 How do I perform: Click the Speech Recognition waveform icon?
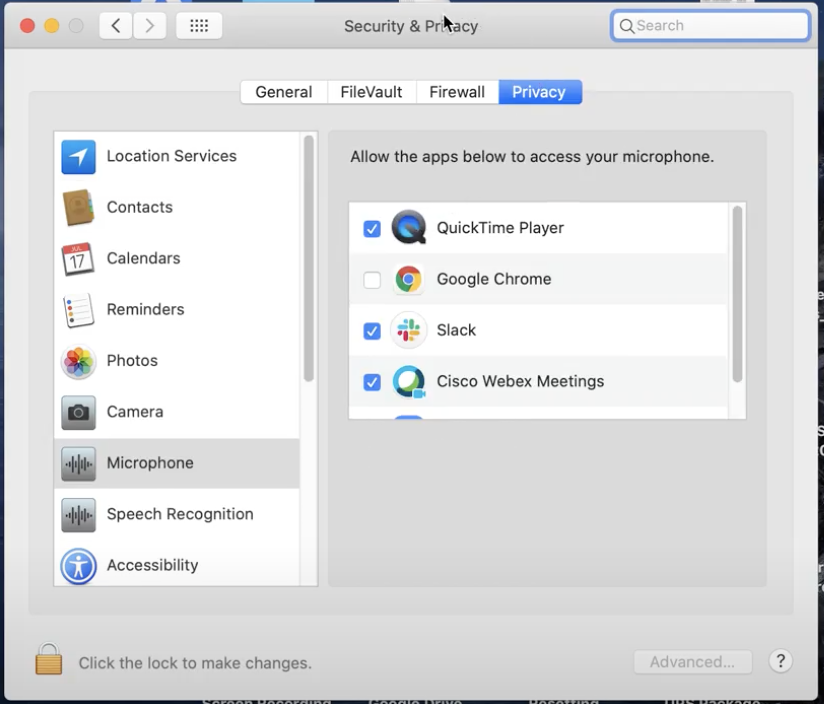point(78,515)
